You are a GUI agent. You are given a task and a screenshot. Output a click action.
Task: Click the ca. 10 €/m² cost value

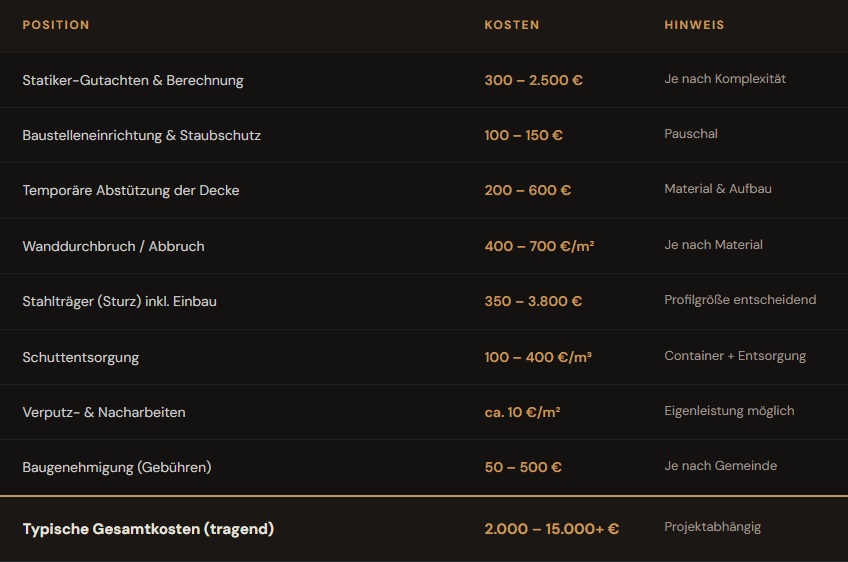pyautogui.click(x=522, y=412)
